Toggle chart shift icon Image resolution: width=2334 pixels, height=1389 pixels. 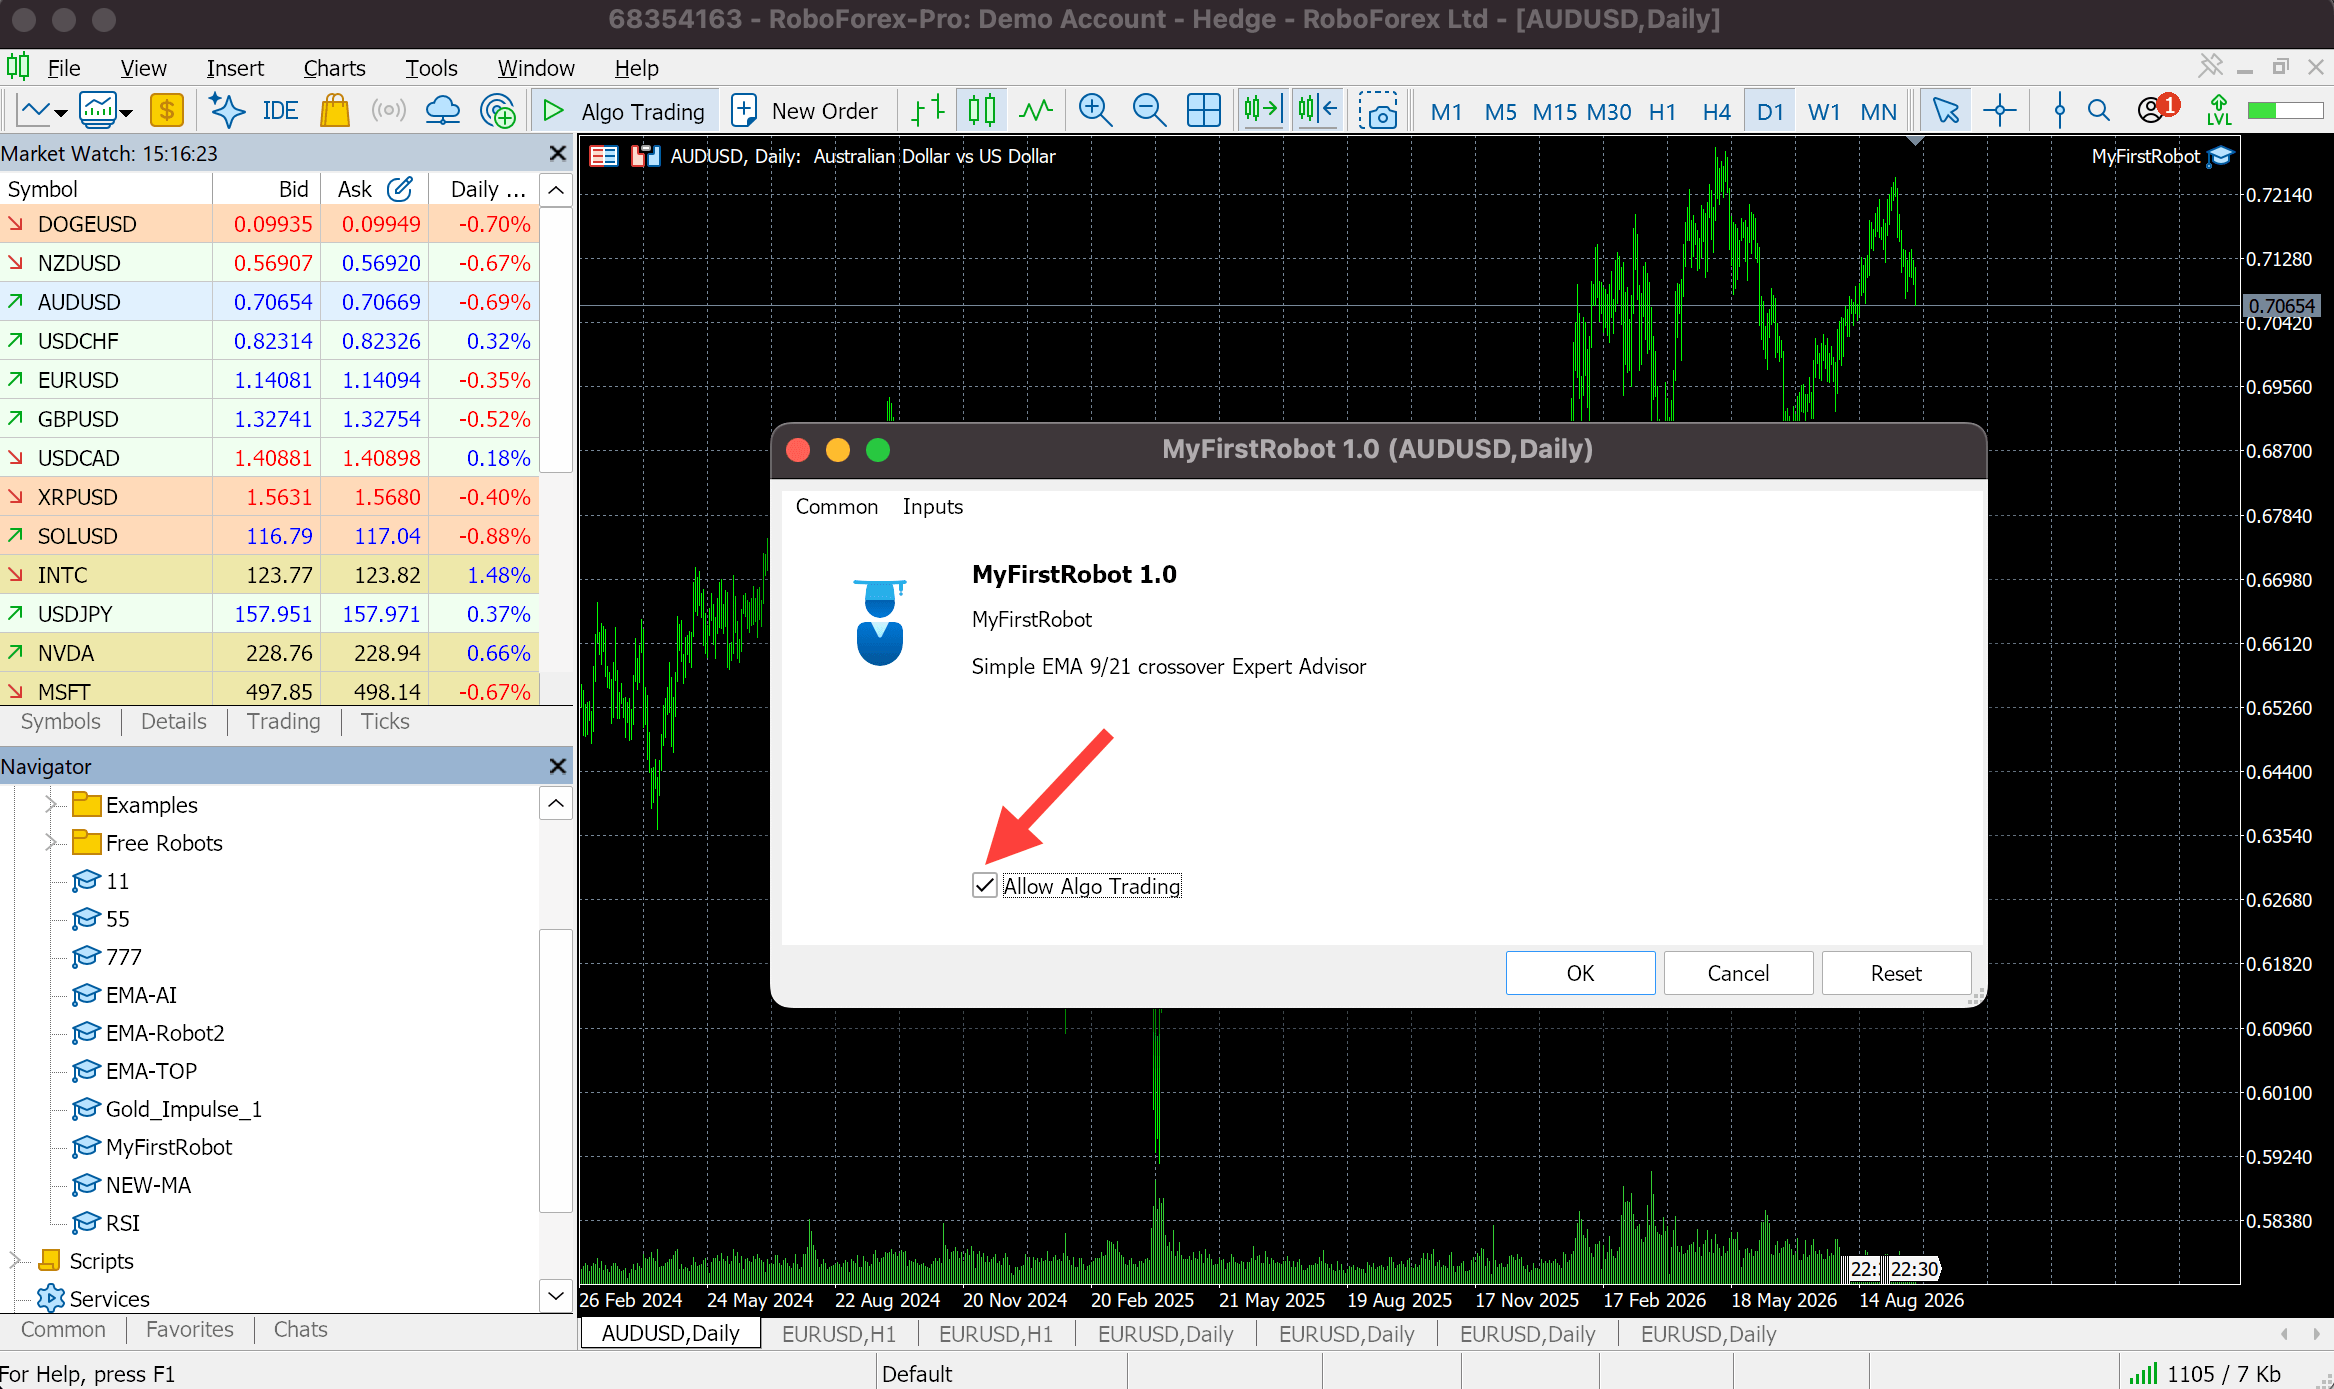pos(1317,110)
